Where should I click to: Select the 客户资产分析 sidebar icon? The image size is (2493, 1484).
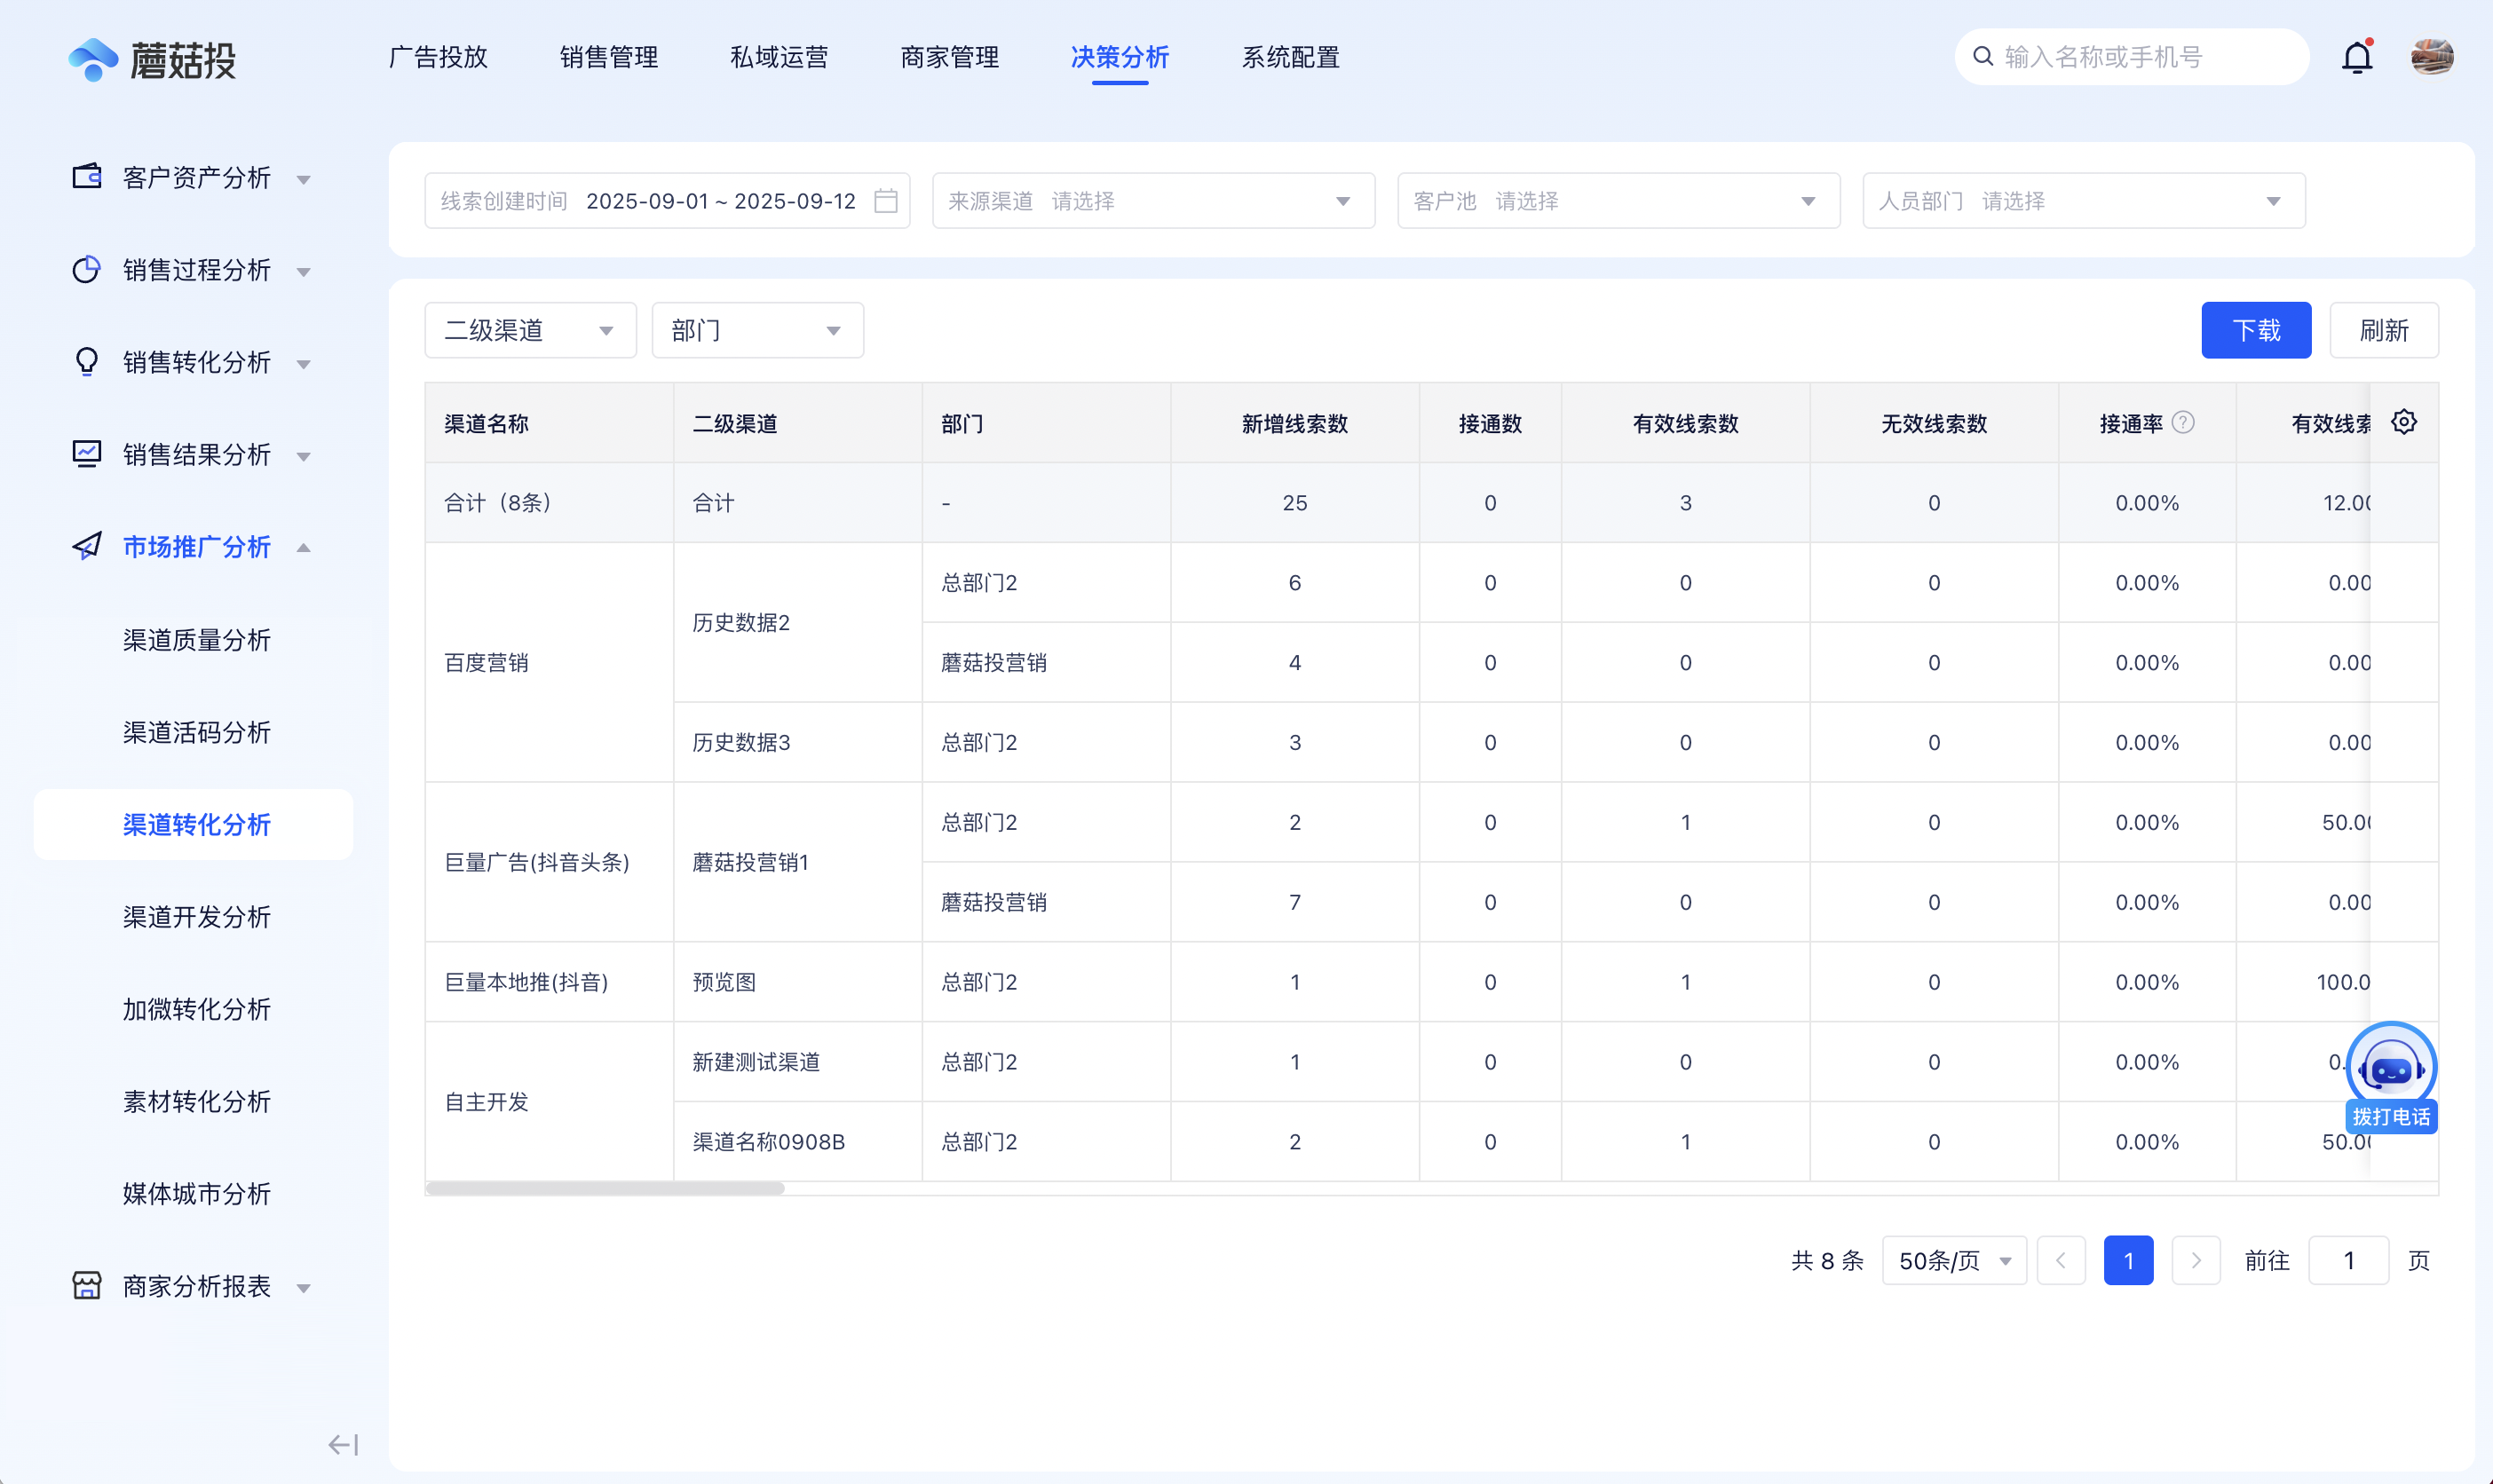(87, 177)
